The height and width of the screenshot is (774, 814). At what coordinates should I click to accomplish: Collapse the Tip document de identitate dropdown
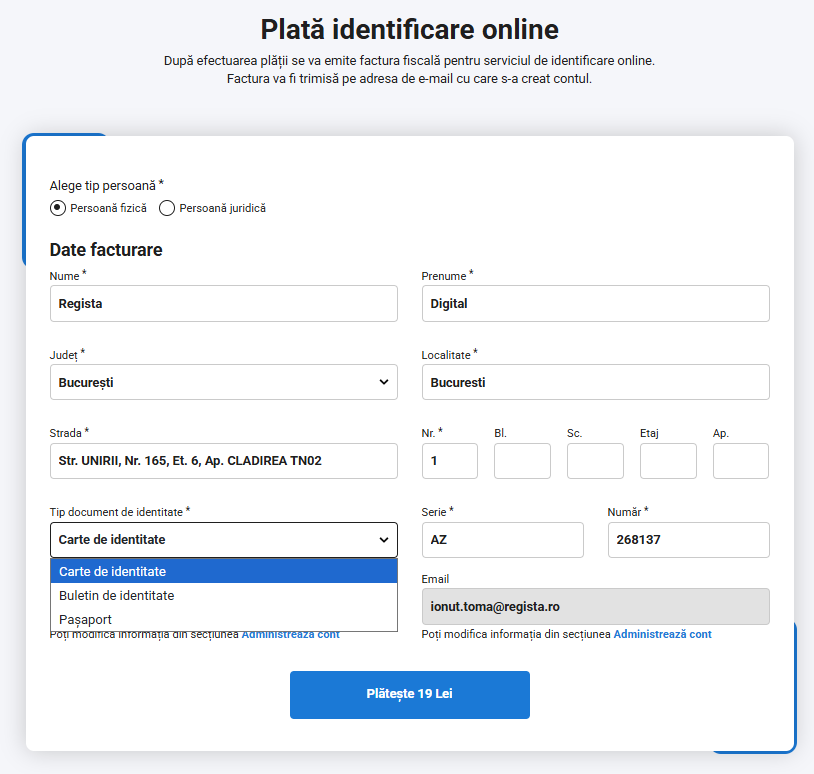223,540
